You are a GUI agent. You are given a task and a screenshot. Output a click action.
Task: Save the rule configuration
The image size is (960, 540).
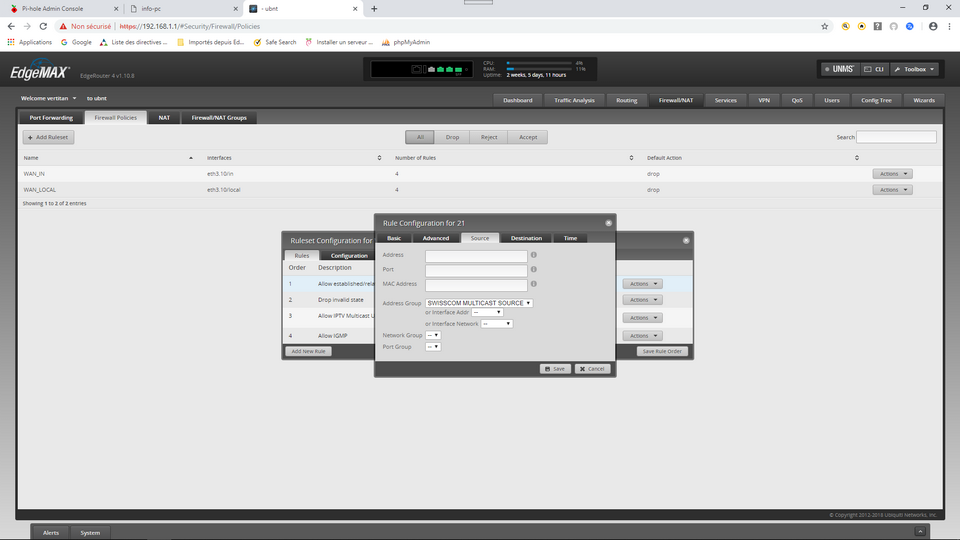(x=555, y=369)
